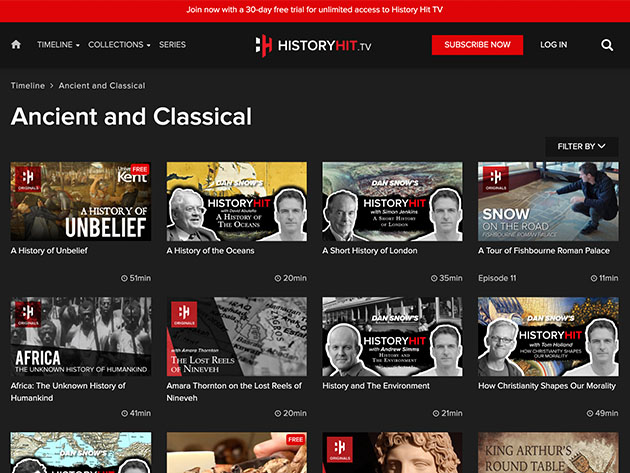Open the How Christianity Shapes Our Morality thumbnail
The image size is (630, 473).
[548, 337]
